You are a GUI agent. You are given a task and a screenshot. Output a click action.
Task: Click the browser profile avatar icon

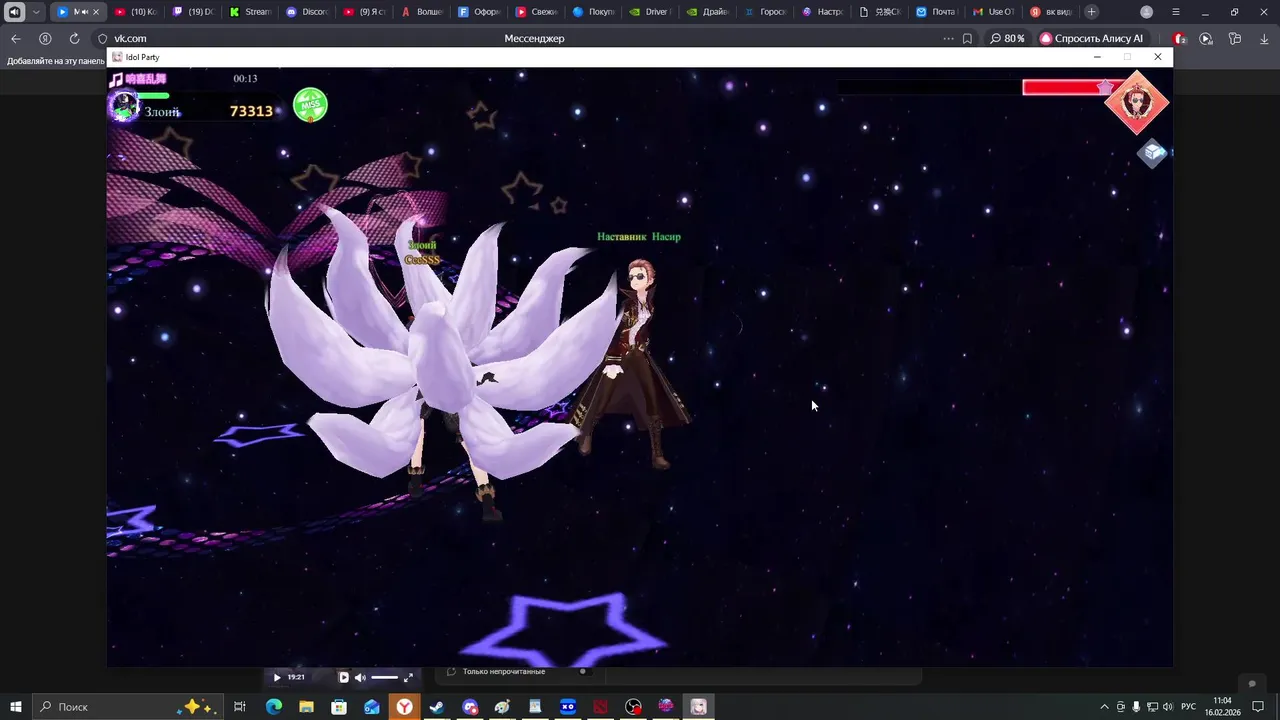pyautogui.click(x=1147, y=12)
